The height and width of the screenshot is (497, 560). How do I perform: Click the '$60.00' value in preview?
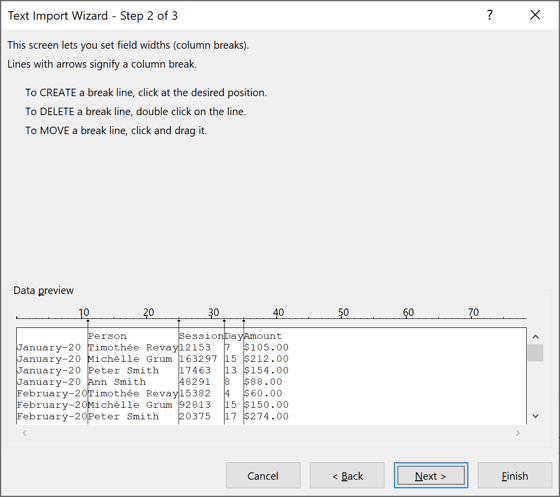[x=263, y=393]
